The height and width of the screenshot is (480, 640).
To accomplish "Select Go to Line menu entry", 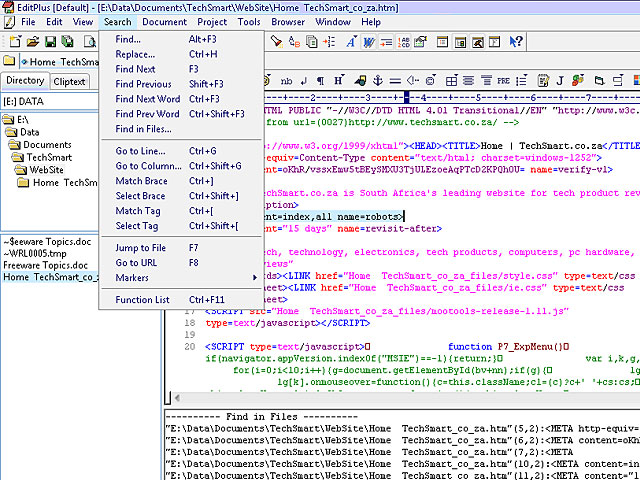I will (x=141, y=151).
